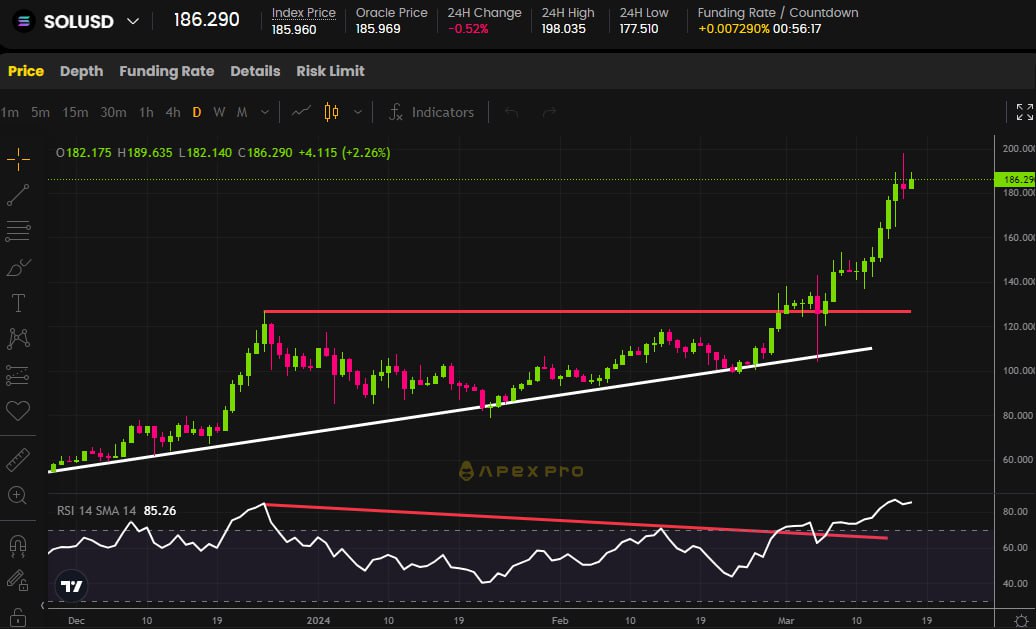Select the trend line drawing tool
The width and height of the screenshot is (1036, 629).
(18, 195)
